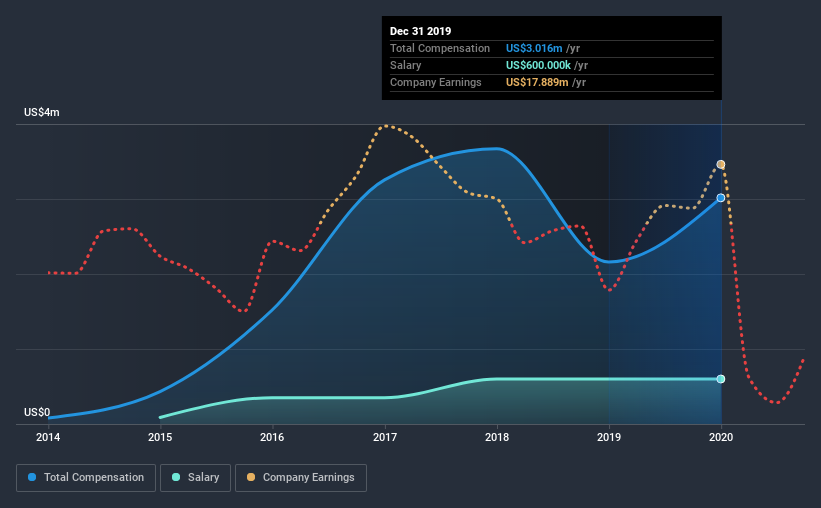The image size is (821, 508).
Task: Click the US$3.016m total compensation value
Action: (534, 48)
